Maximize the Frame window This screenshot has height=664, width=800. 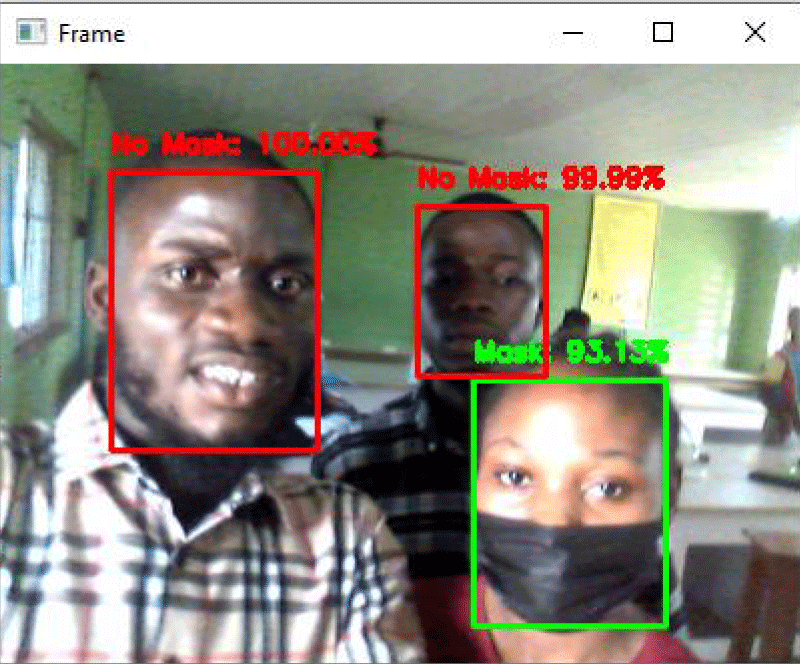[x=663, y=33]
